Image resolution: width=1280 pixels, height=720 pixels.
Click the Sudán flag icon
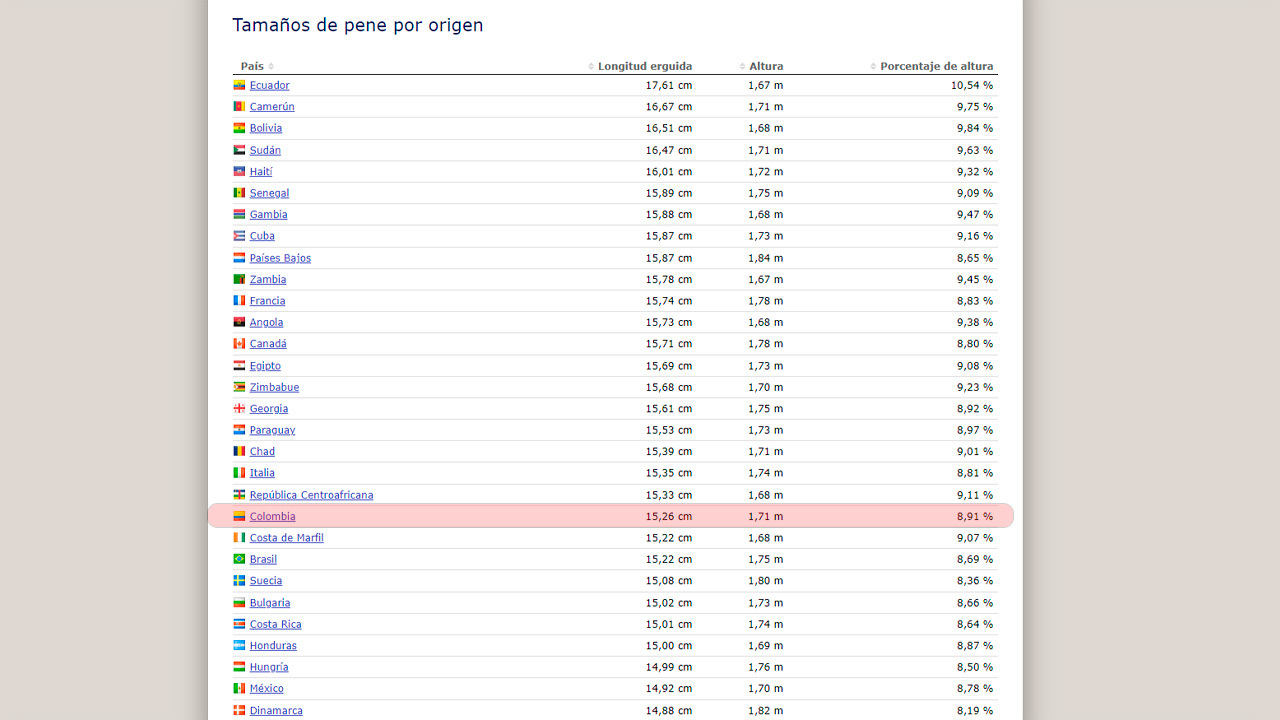pyautogui.click(x=239, y=150)
